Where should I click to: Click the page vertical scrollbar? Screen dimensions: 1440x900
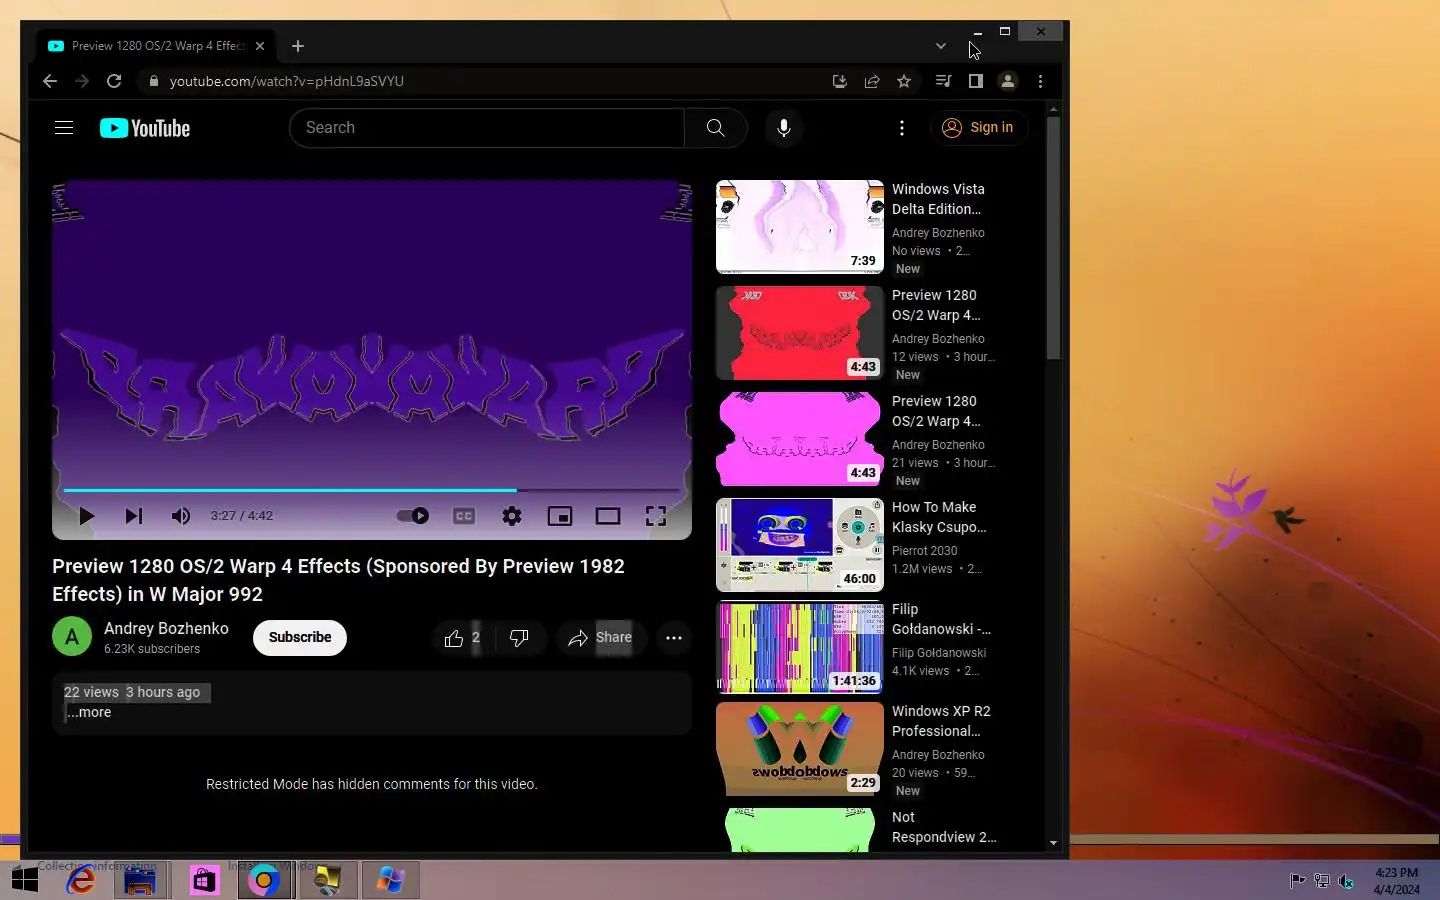[x=1053, y=238]
